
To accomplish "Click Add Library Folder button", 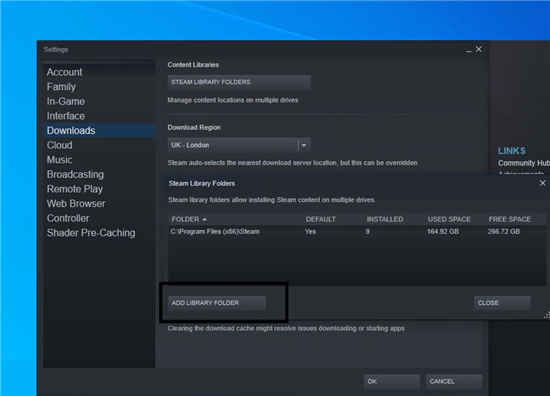I will coord(216,303).
